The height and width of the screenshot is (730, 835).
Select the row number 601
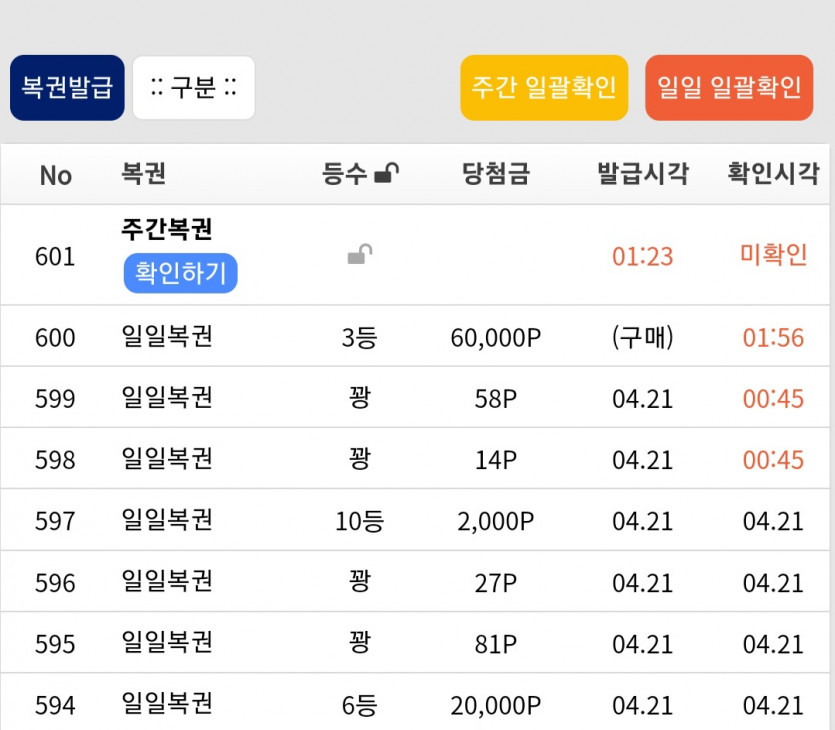[55, 257]
